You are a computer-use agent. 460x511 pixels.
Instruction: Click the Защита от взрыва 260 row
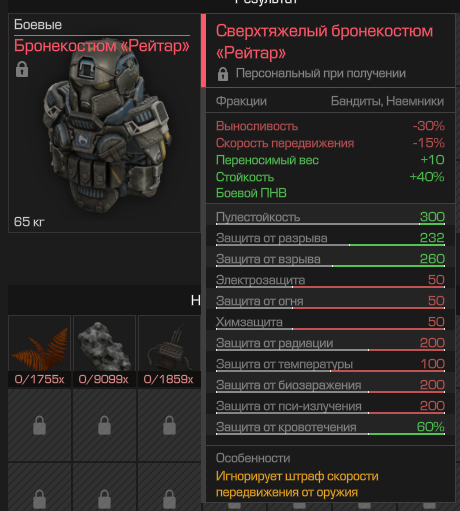pyautogui.click(x=330, y=259)
